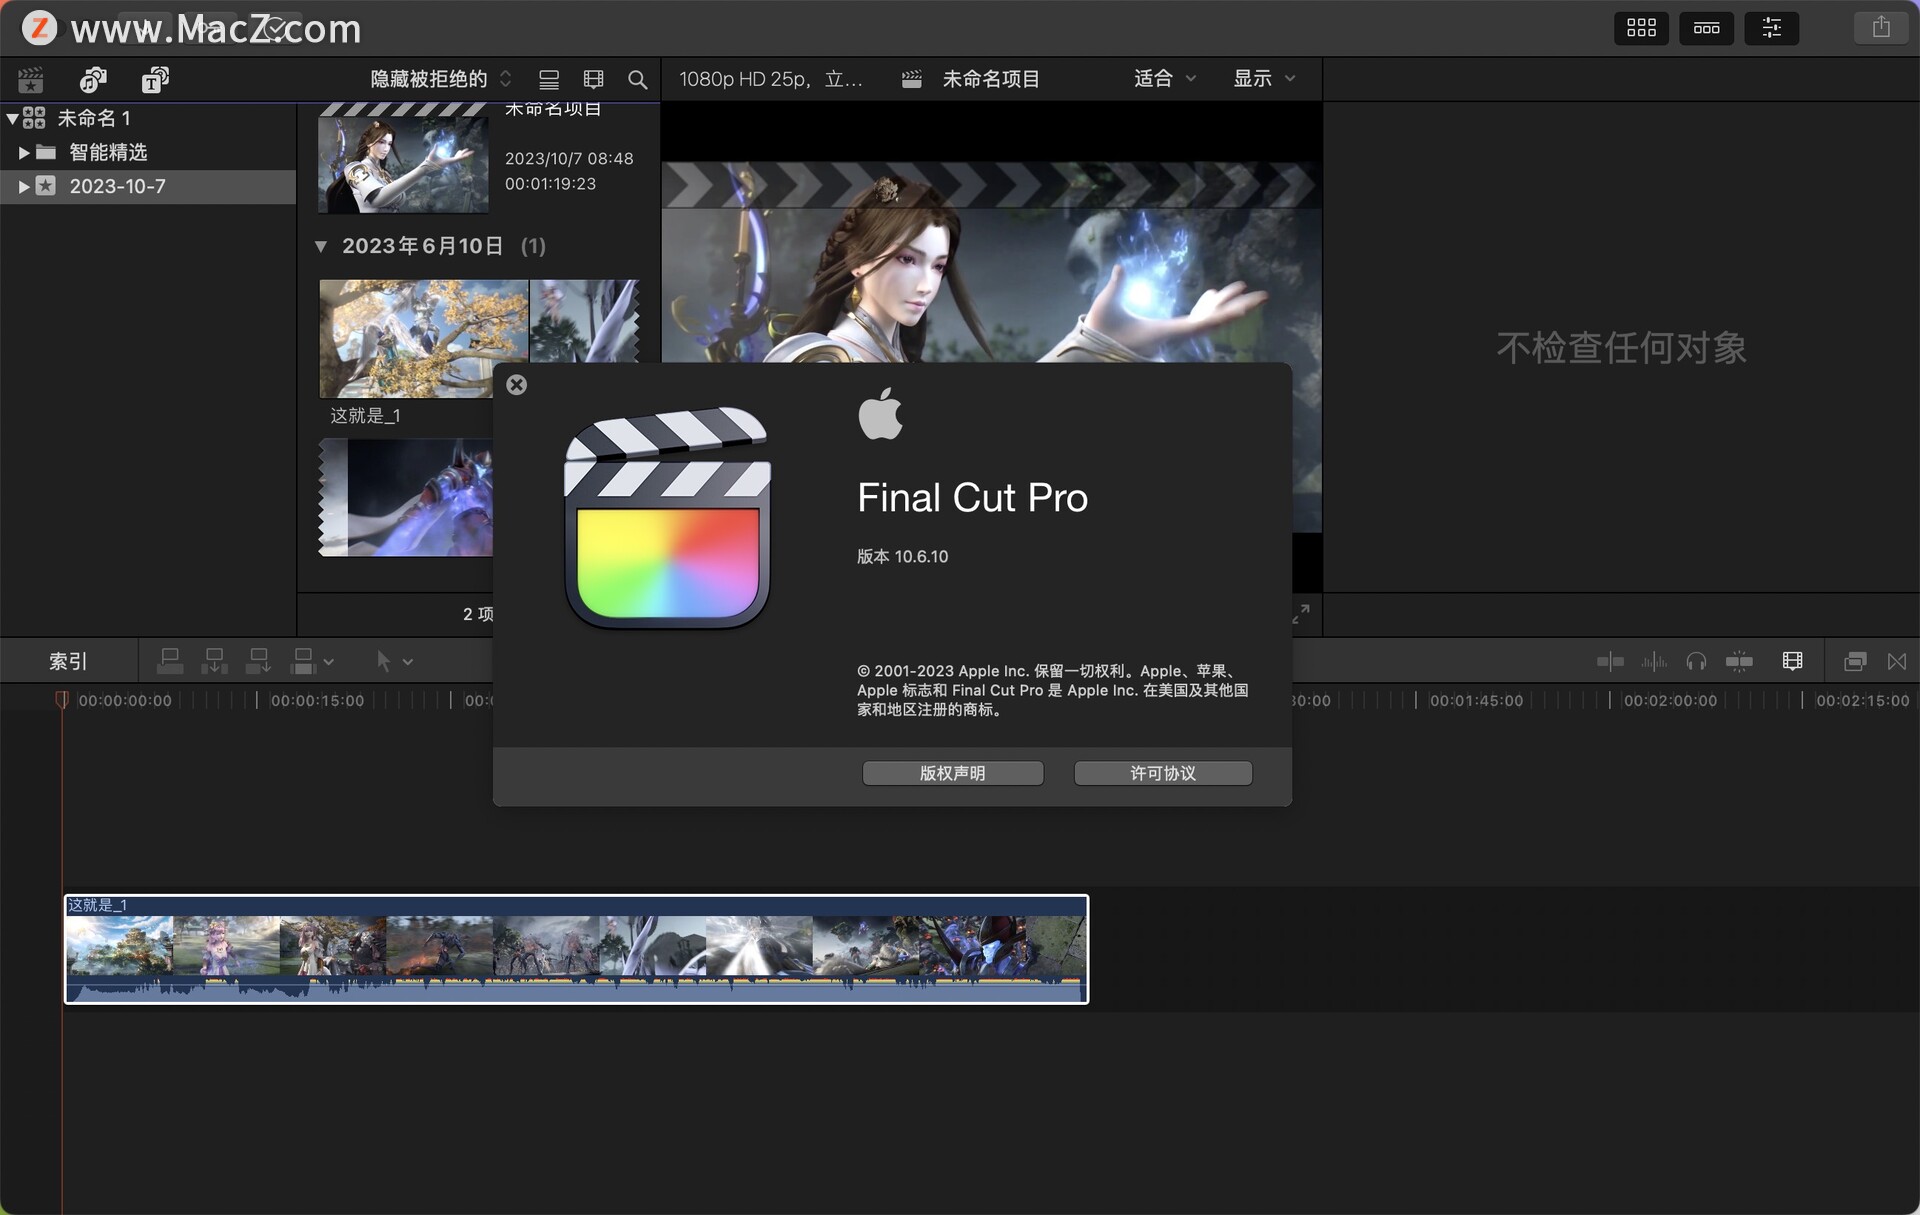Toggle solo headphones icon
Viewport: 1920px width, 1215px height.
1696,661
